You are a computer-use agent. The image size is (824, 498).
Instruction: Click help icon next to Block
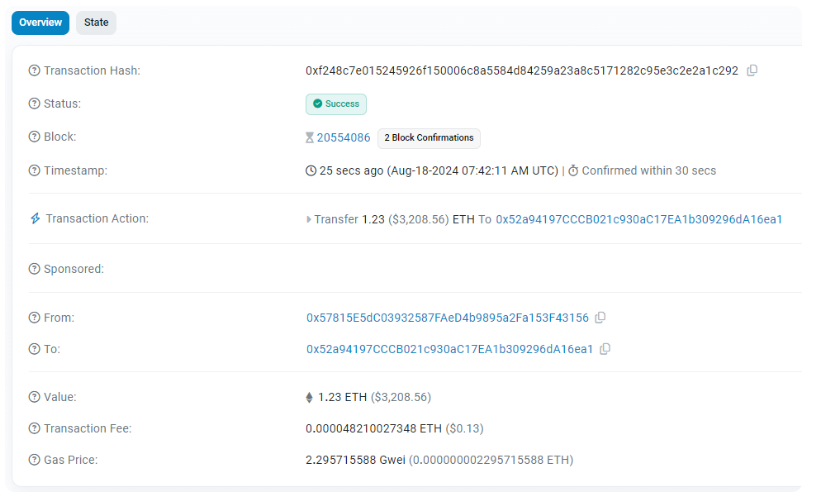[x=35, y=137]
